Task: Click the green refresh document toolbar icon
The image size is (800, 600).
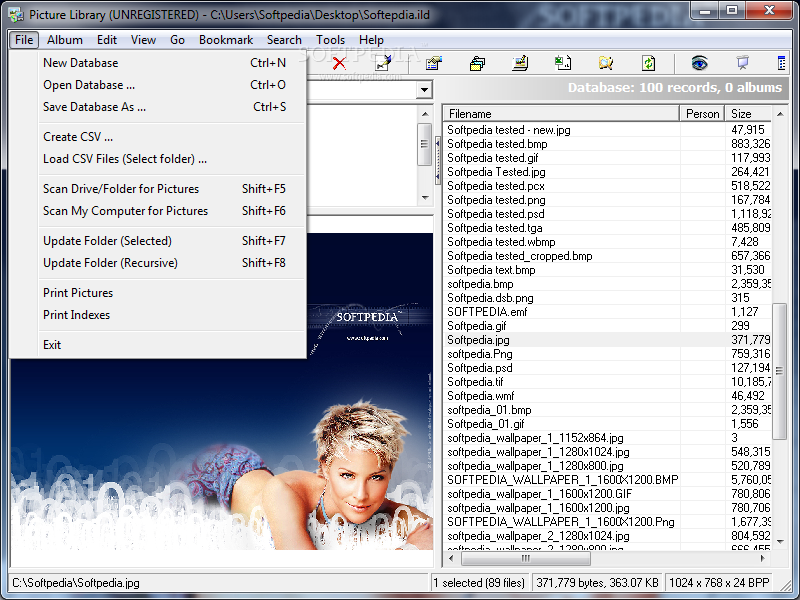Action: [x=648, y=63]
